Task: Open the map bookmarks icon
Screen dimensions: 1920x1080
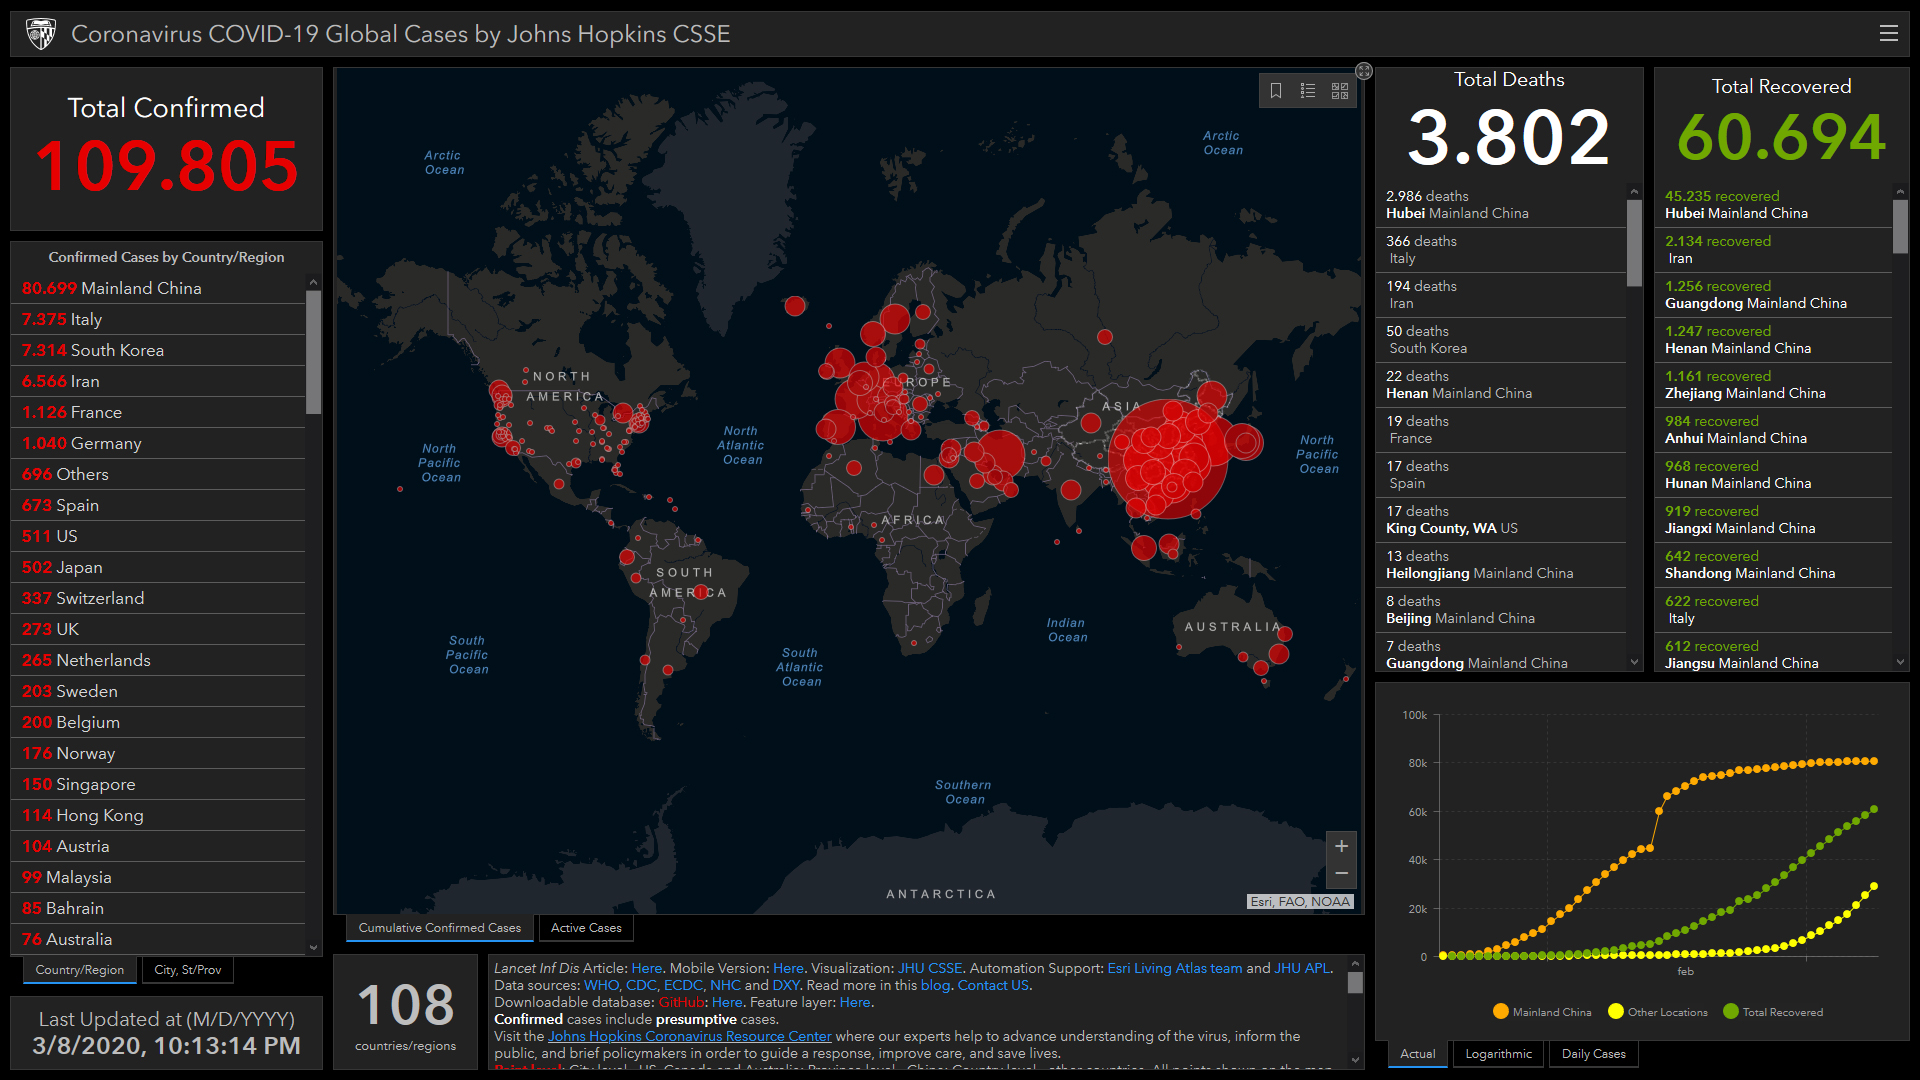Action: [x=1276, y=91]
